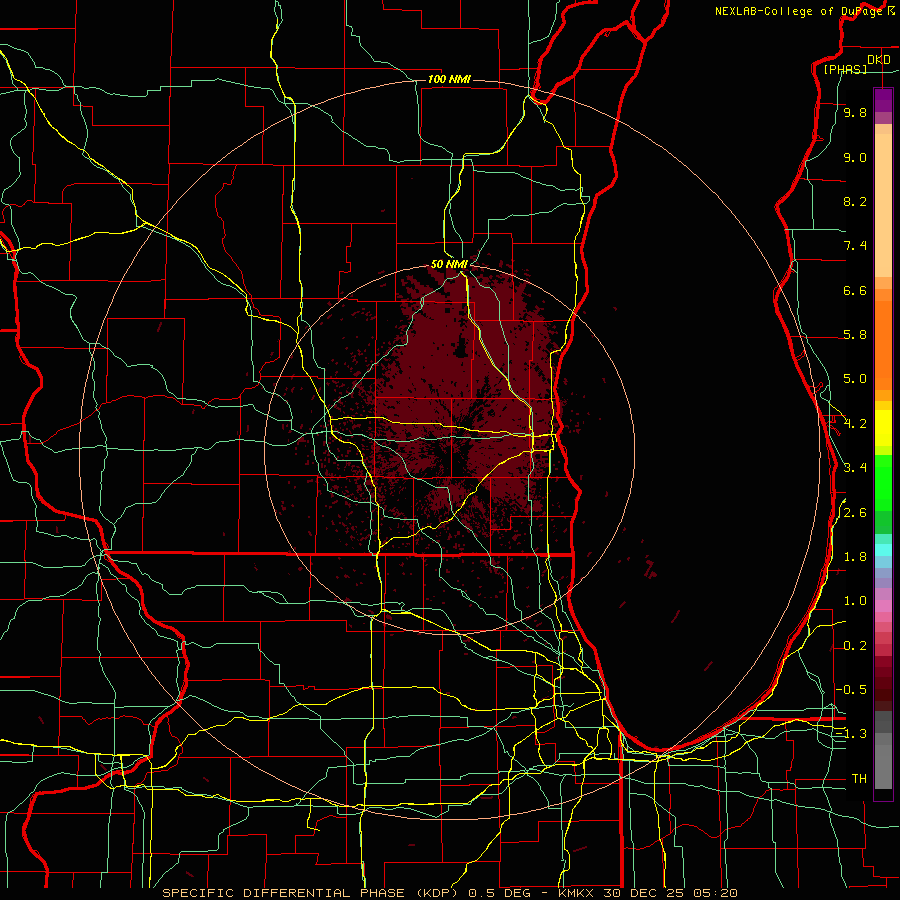900x900 pixels.
Task: Click the "50 NMI" range ring label
Action: 449,264
